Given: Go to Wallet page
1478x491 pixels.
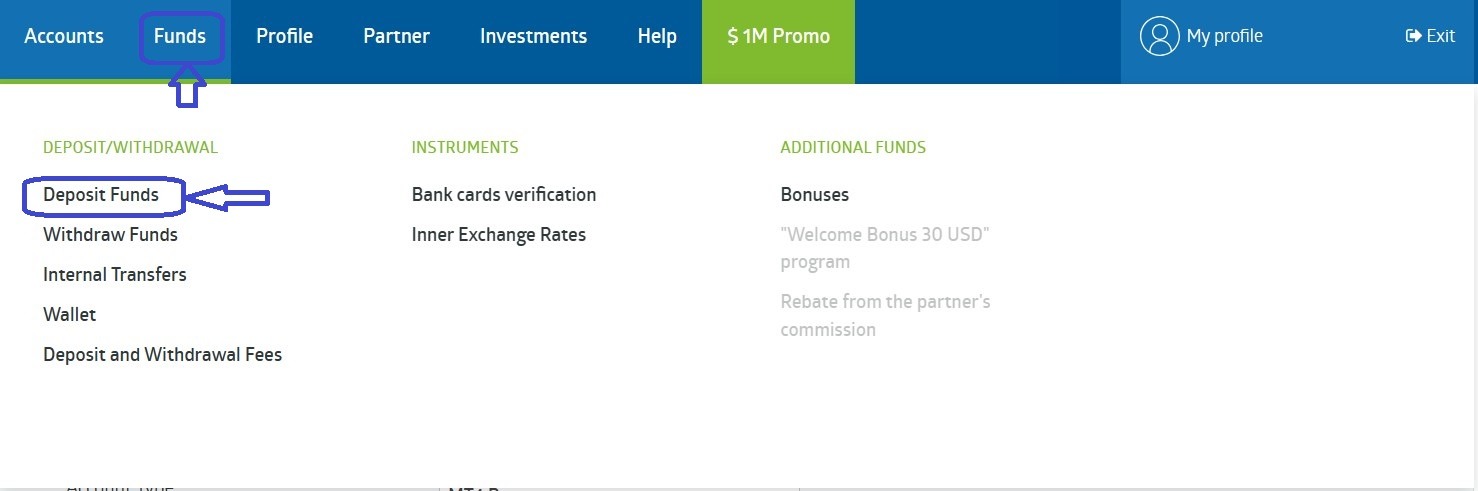Looking at the screenshot, I should click(x=70, y=315).
